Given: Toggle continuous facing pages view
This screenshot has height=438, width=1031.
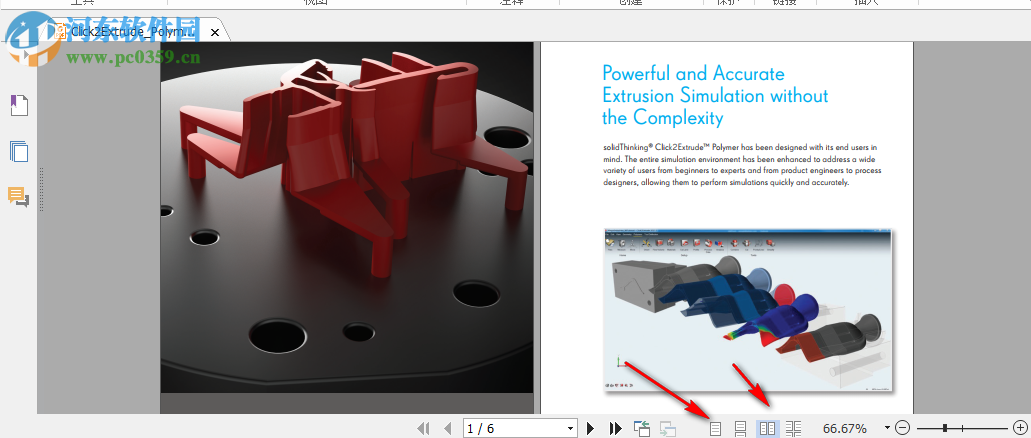Looking at the screenshot, I should [x=793, y=428].
